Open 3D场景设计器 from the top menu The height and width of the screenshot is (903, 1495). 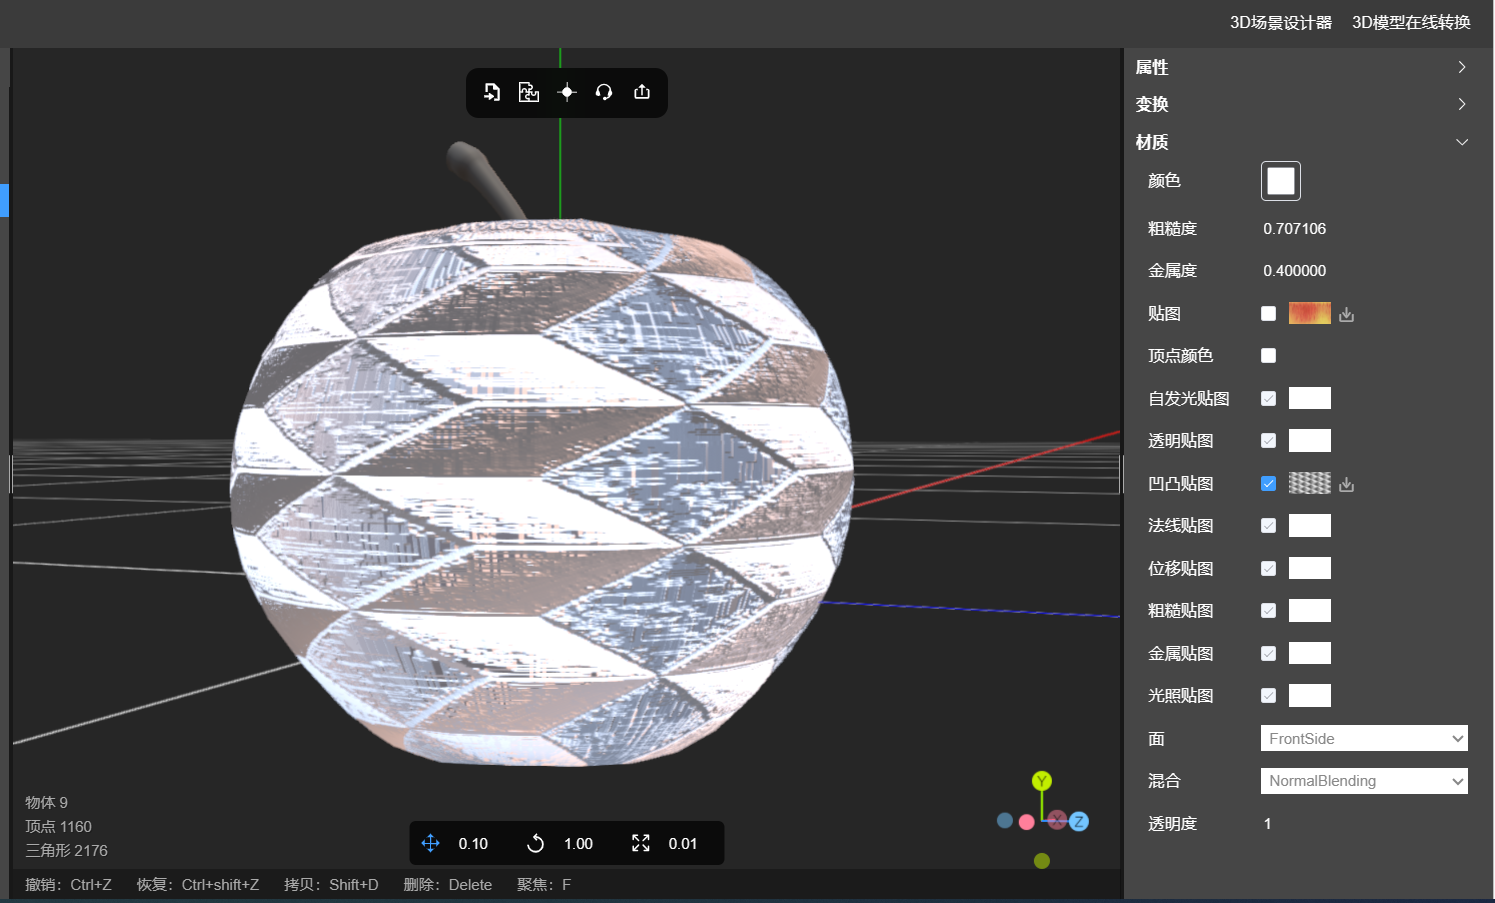point(1280,22)
